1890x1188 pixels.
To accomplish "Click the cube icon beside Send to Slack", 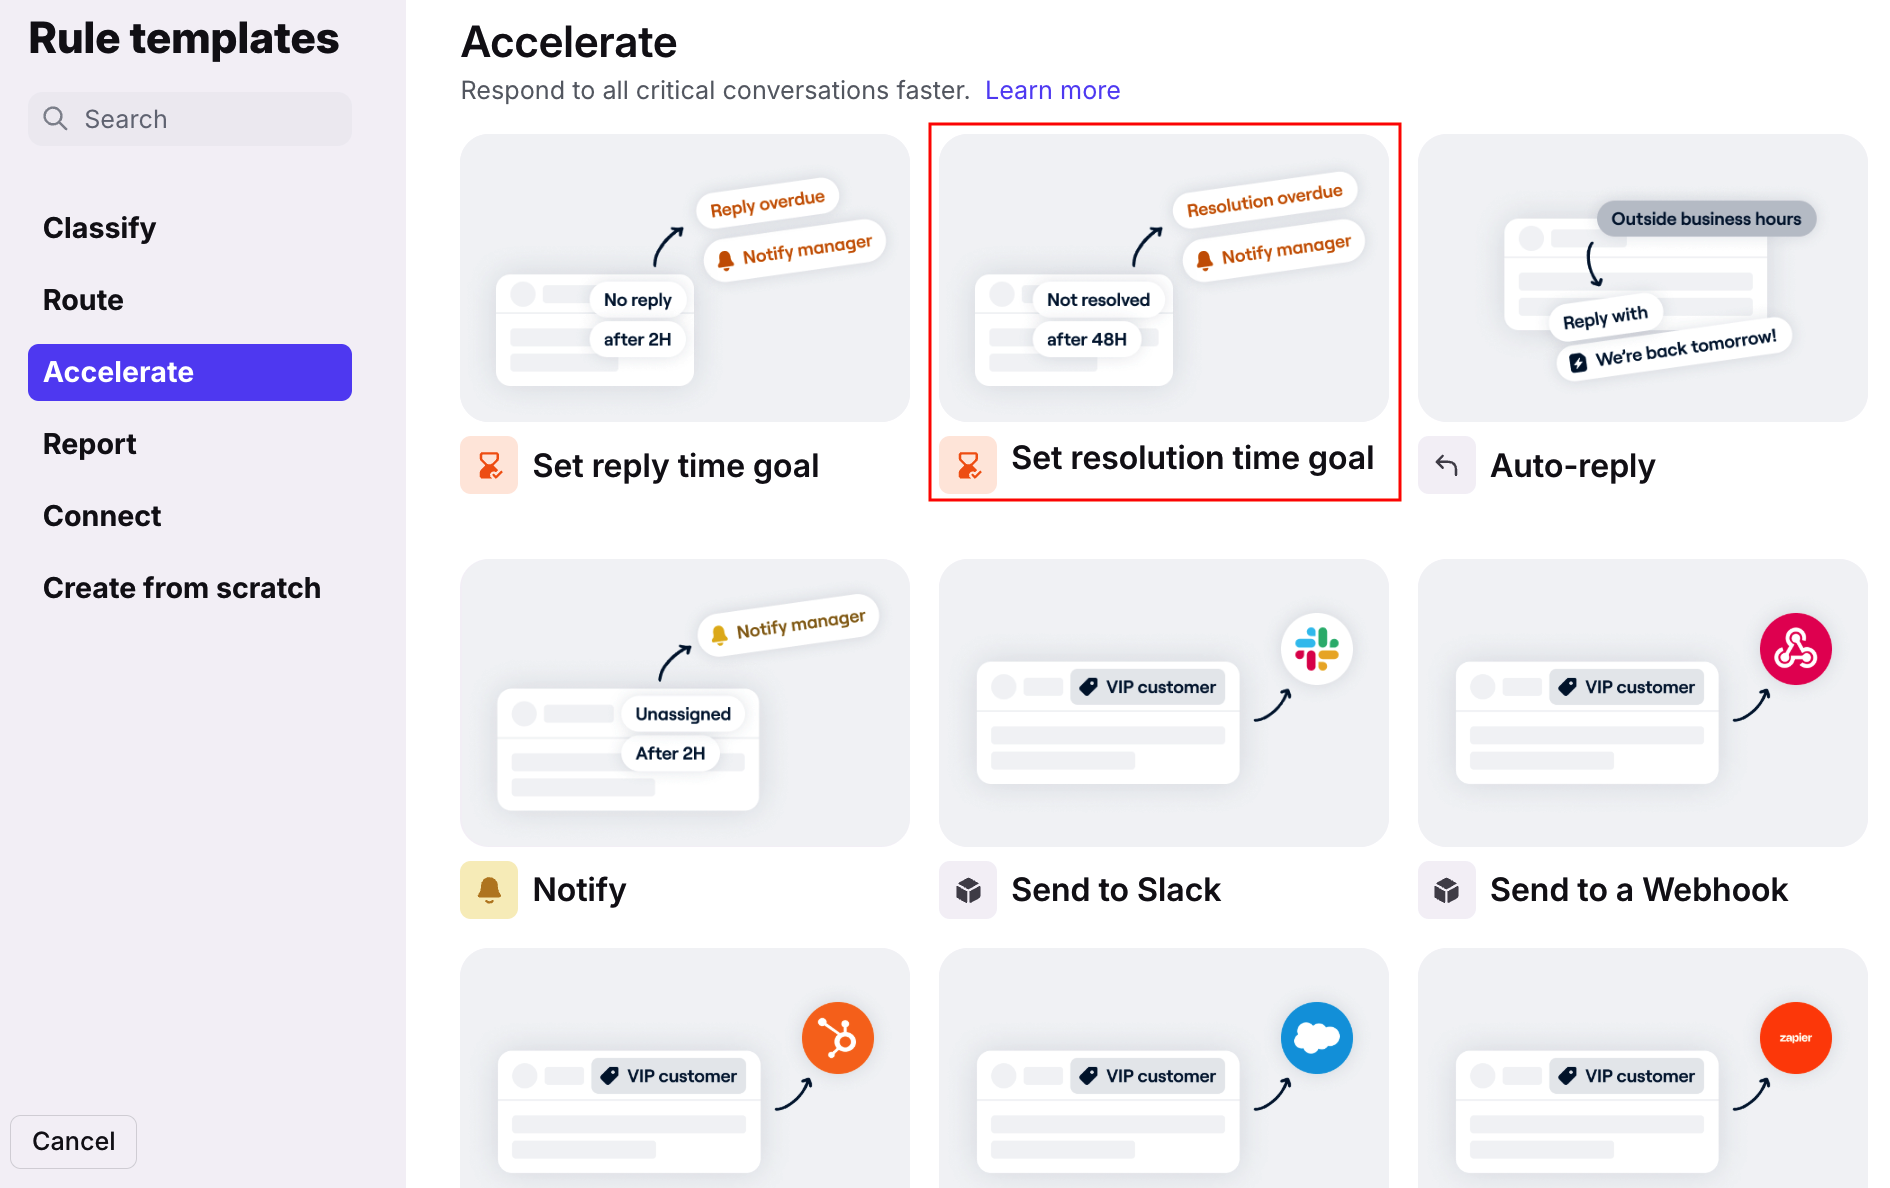I will click(968, 890).
